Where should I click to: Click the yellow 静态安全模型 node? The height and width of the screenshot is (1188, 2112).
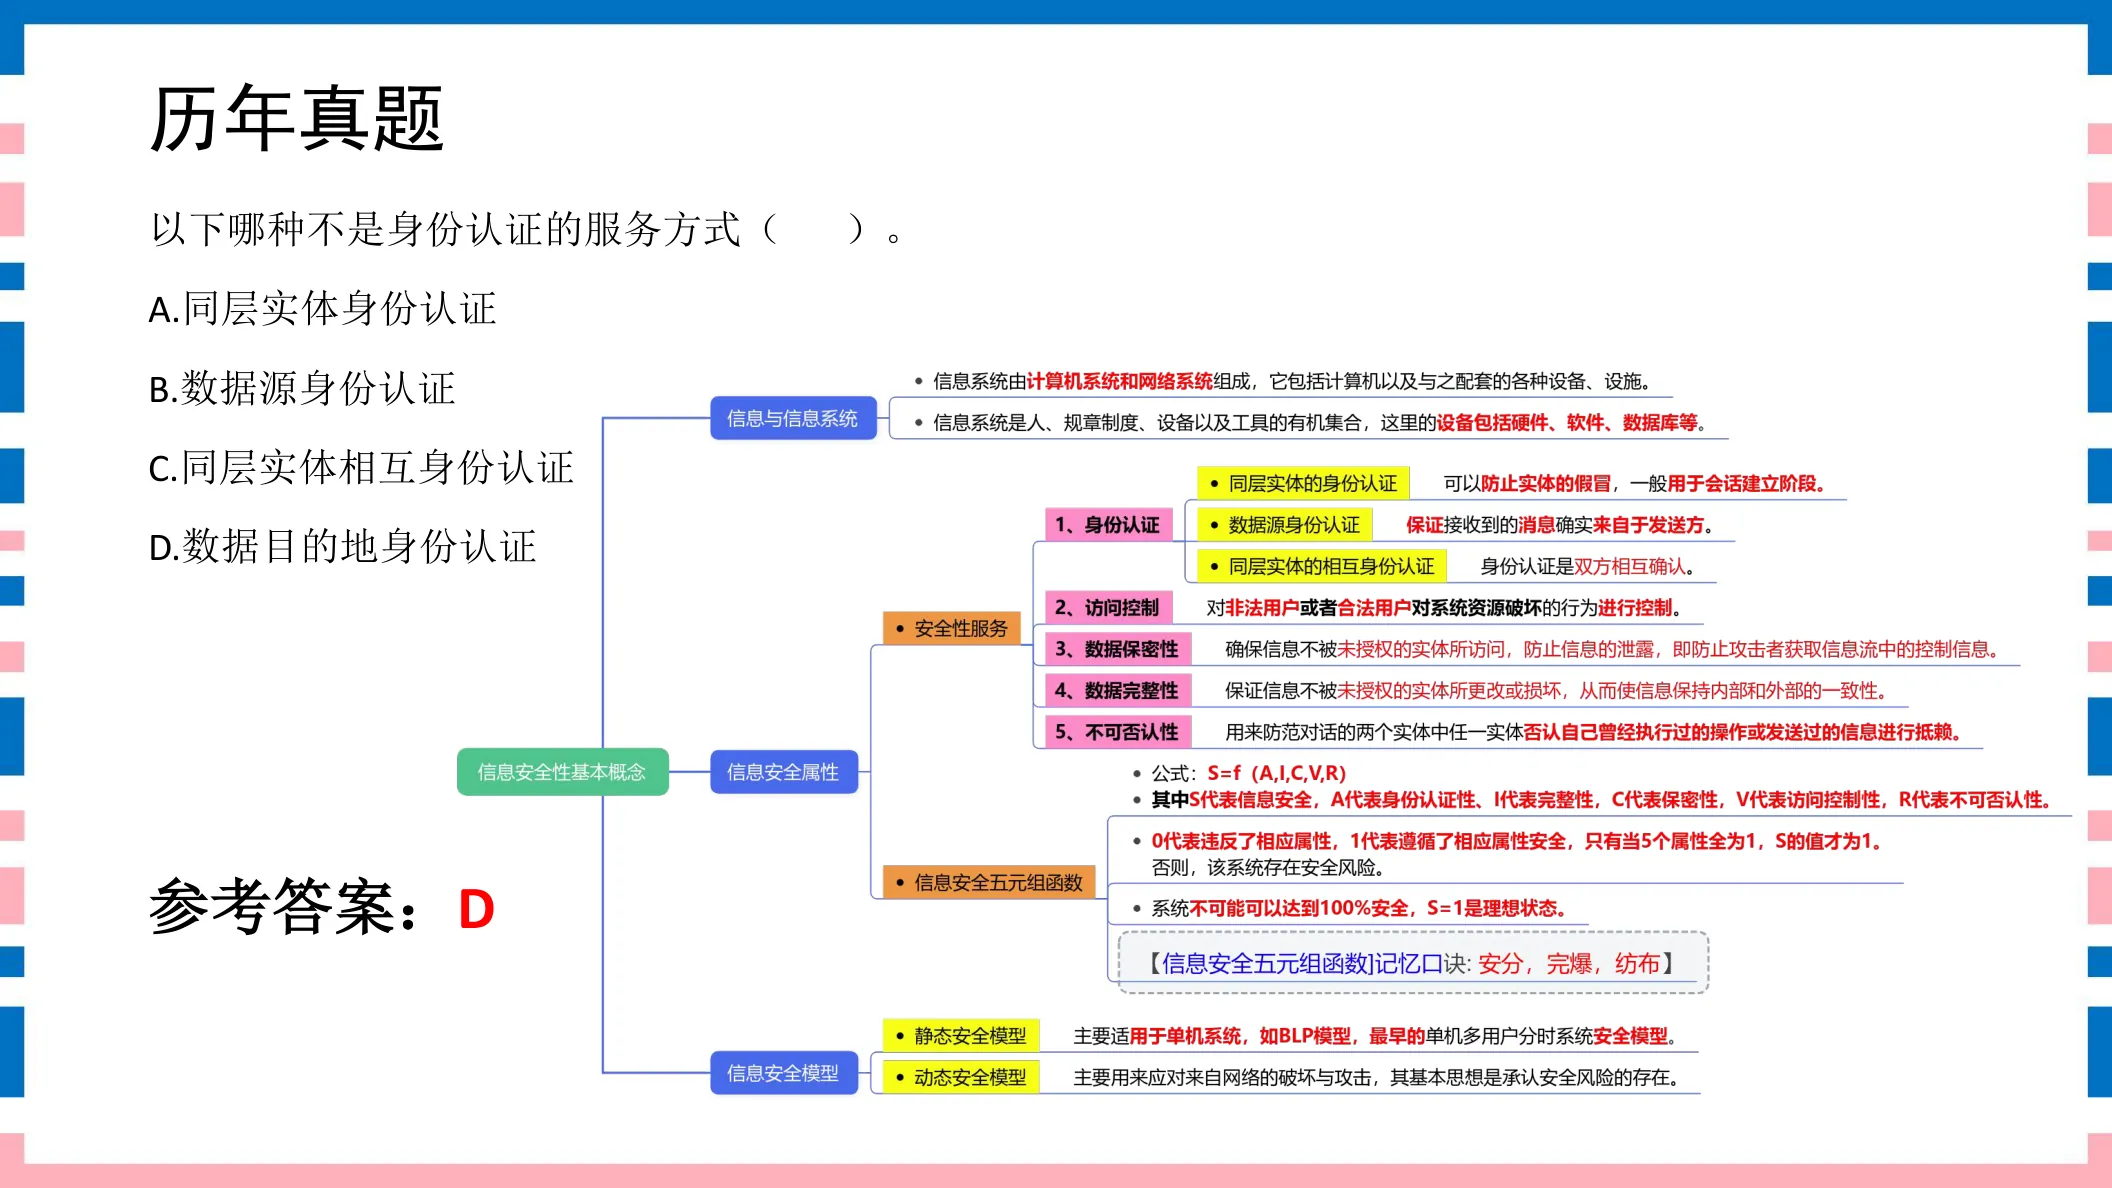click(961, 1036)
